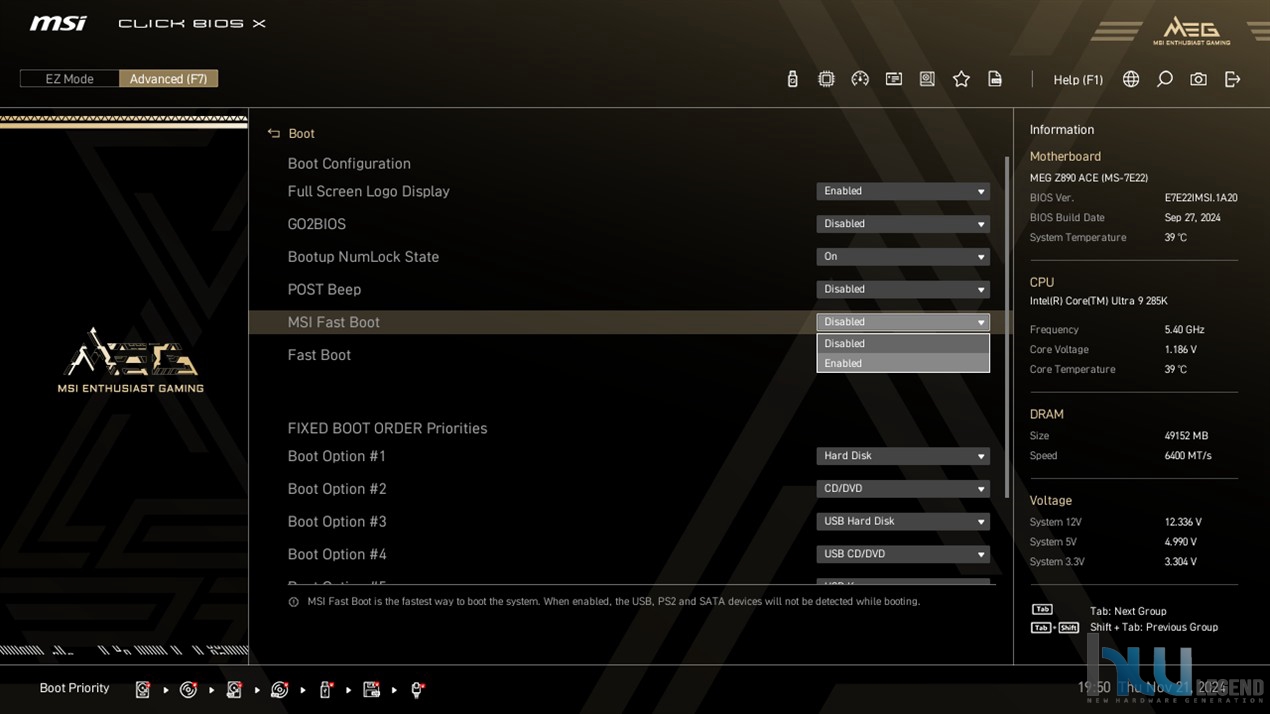Go back via the Boot breadcrumb label

(x=301, y=134)
